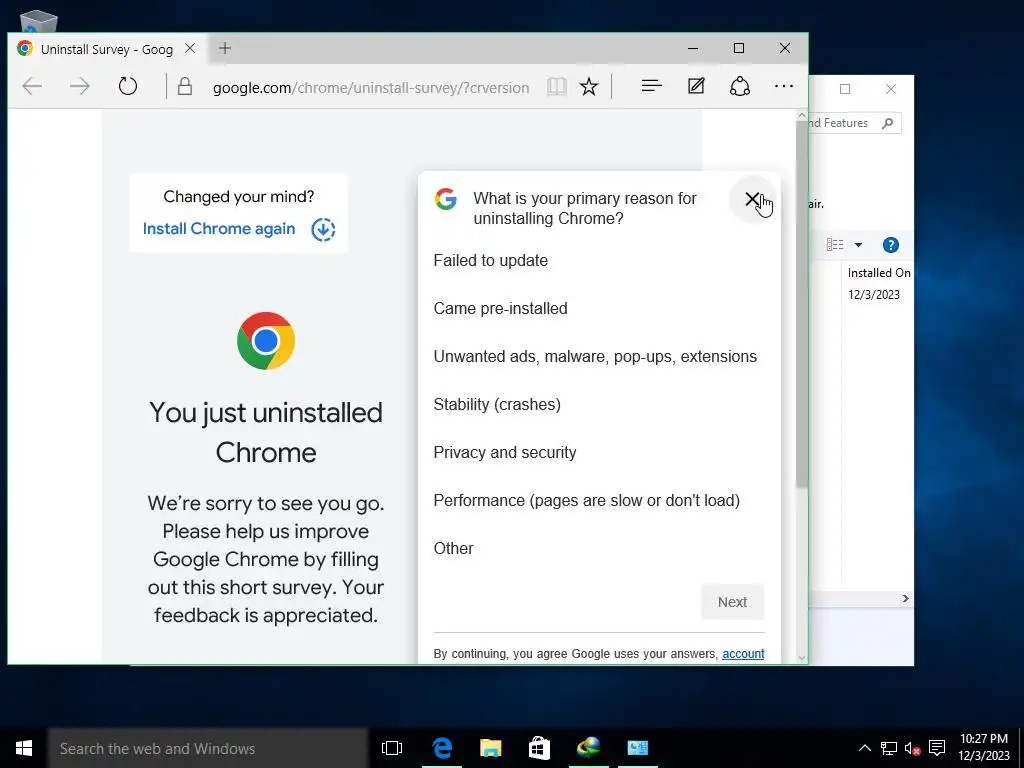Open the Store from taskbar
The width and height of the screenshot is (1024, 768).
(539, 748)
